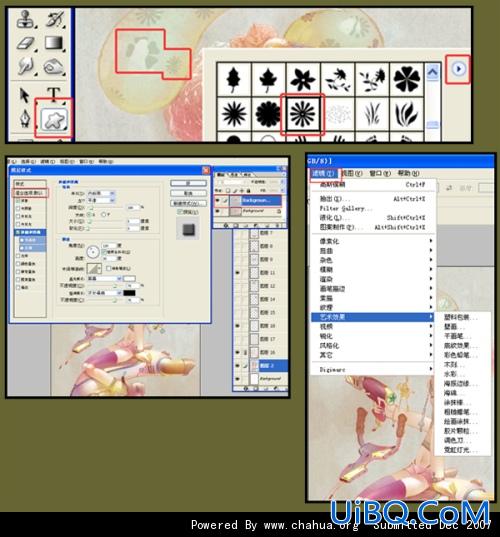Click Cancel in the Layer Style dialog
Image resolution: width=500 pixels, height=537 pixels.
tap(188, 193)
